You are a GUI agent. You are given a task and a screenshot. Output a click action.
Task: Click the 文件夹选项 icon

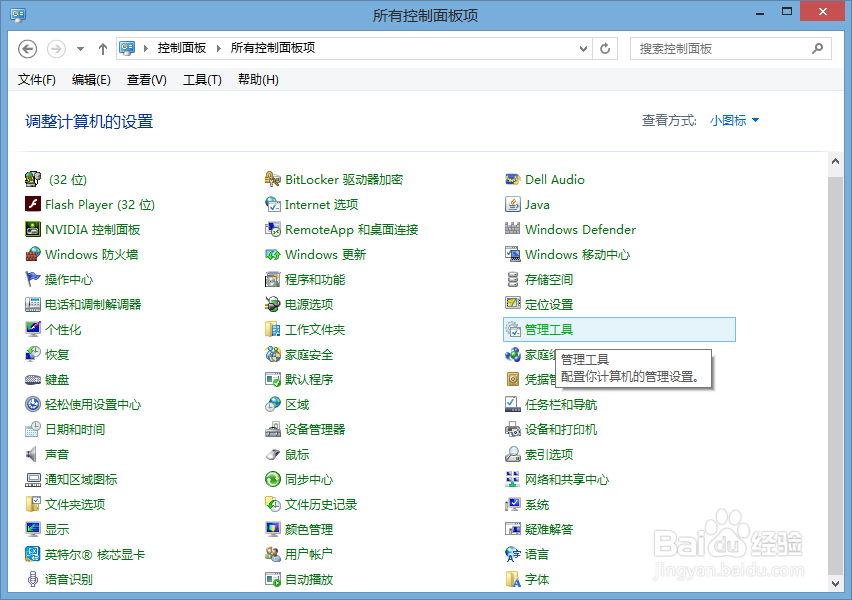pyautogui.click(x=33, y=504)
